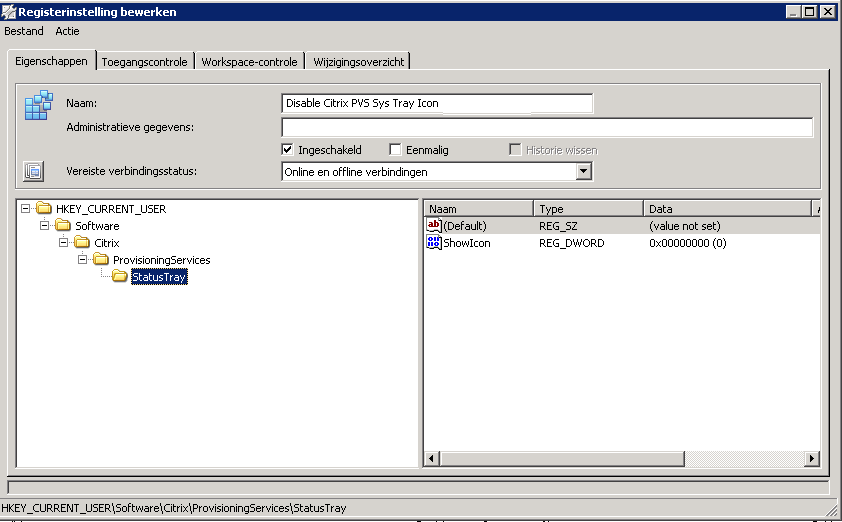
Task: Switch to the Workspace-controle tab
Action: 249,62
